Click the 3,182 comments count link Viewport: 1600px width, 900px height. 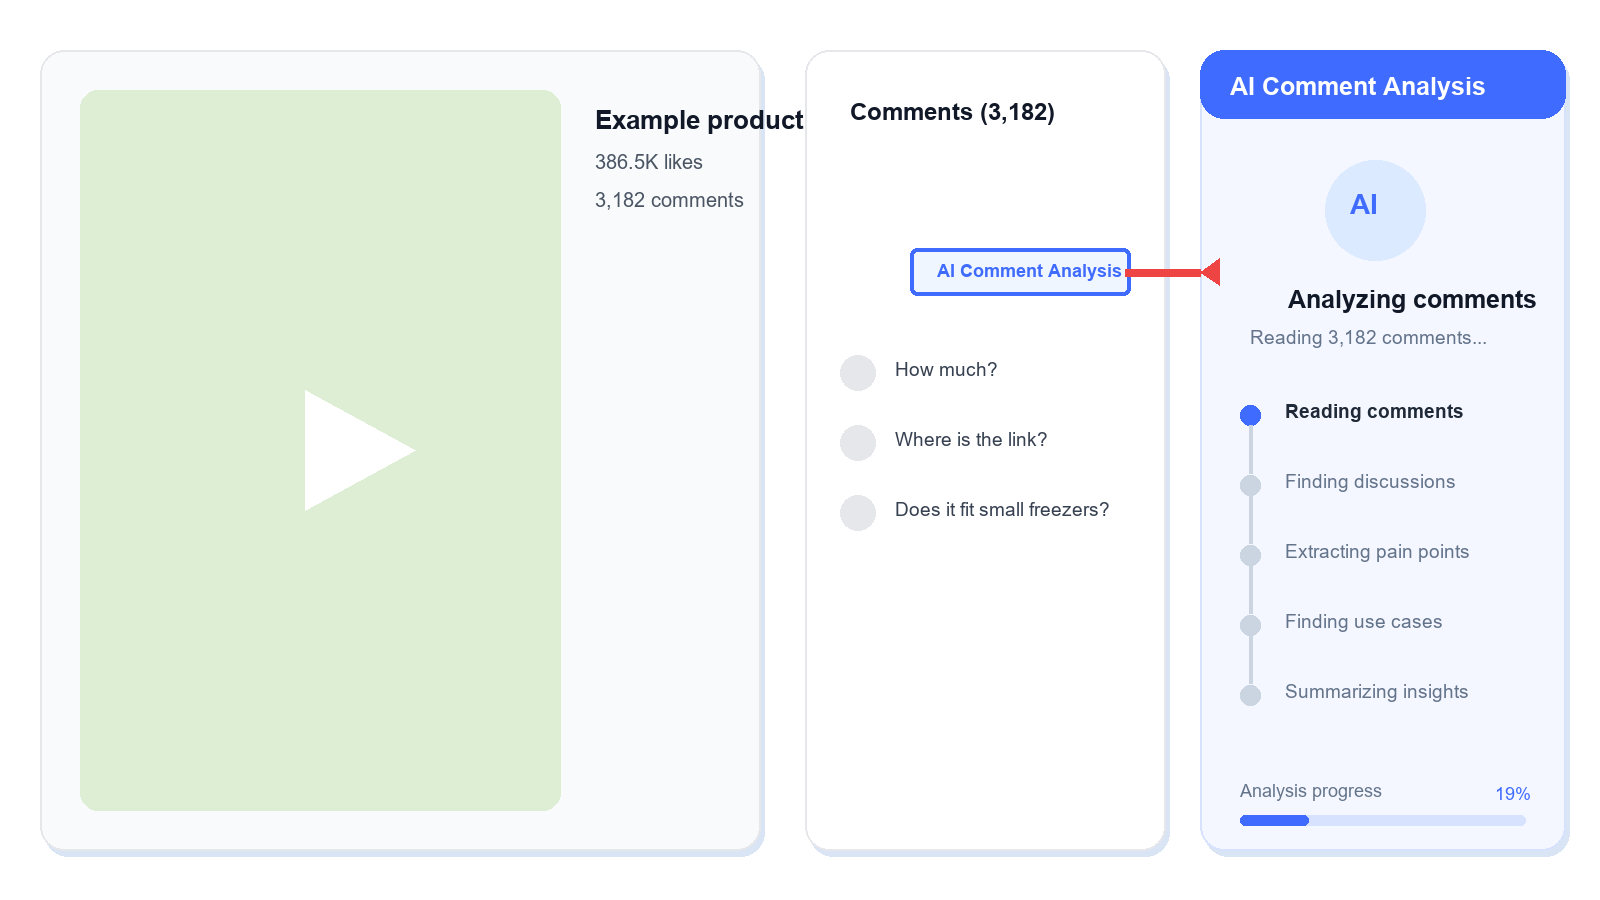click(x=669, y=200)
